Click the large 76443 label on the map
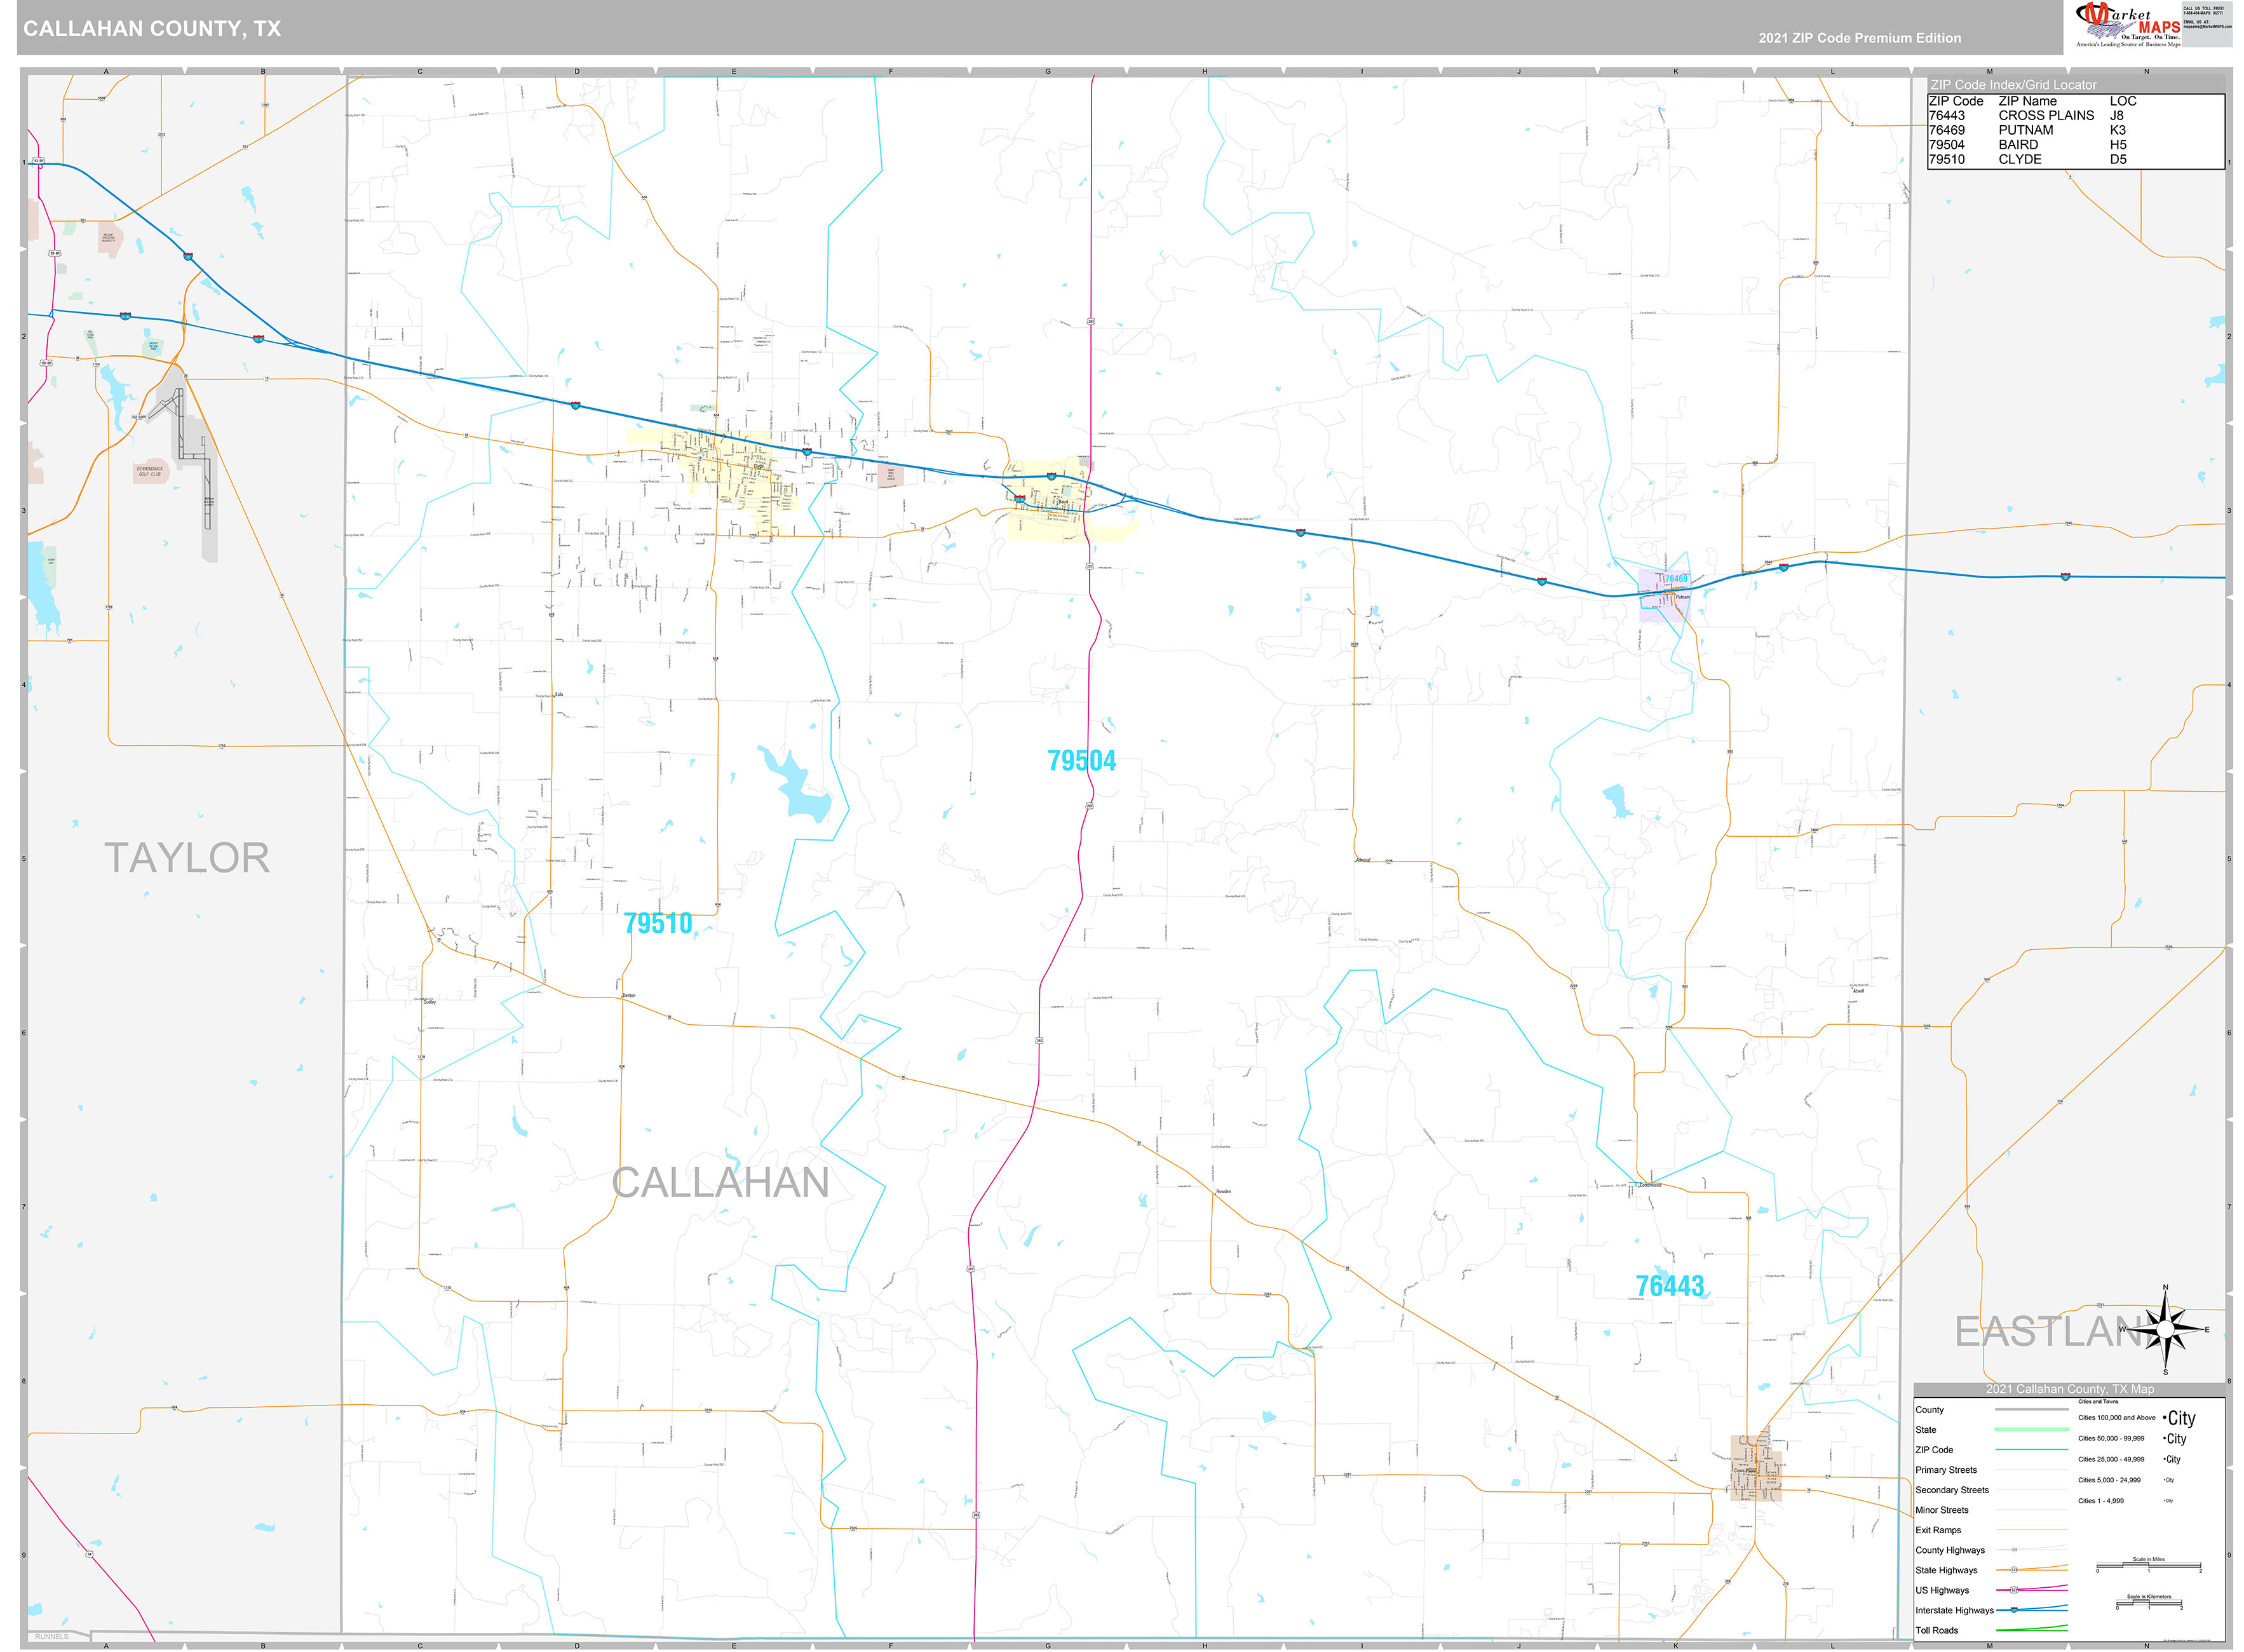The image size is (2244, 1652). pyautogui.click(x=1669, y=1286)
